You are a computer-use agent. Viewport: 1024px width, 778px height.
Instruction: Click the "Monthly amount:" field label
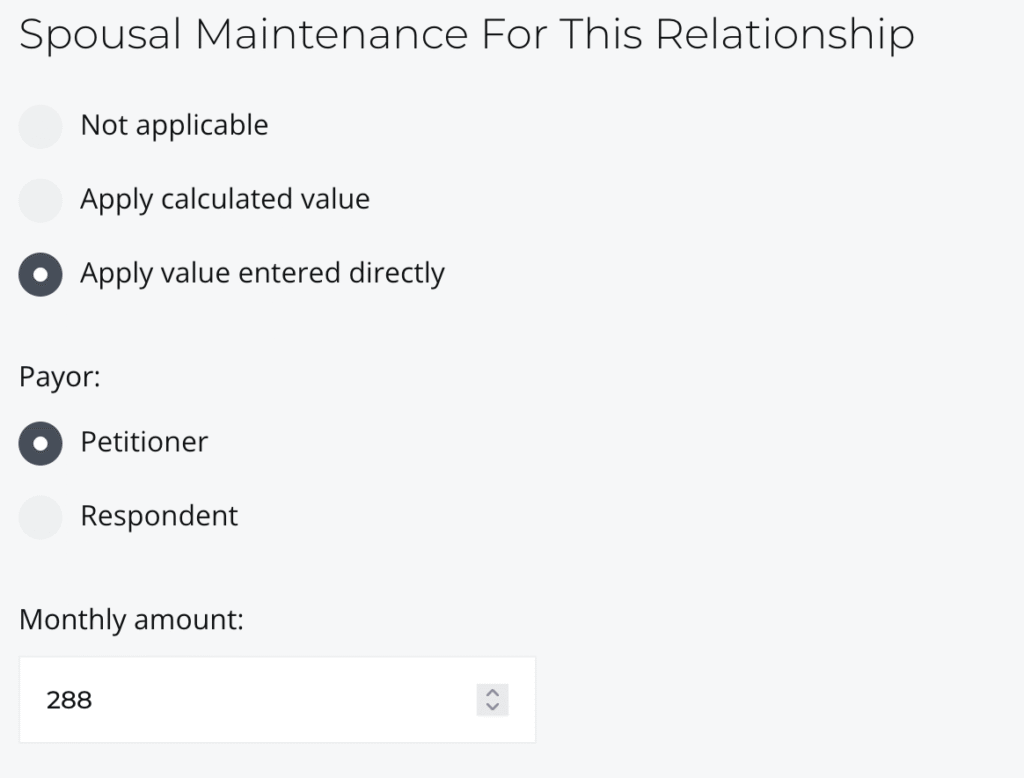tap(131, 620)
